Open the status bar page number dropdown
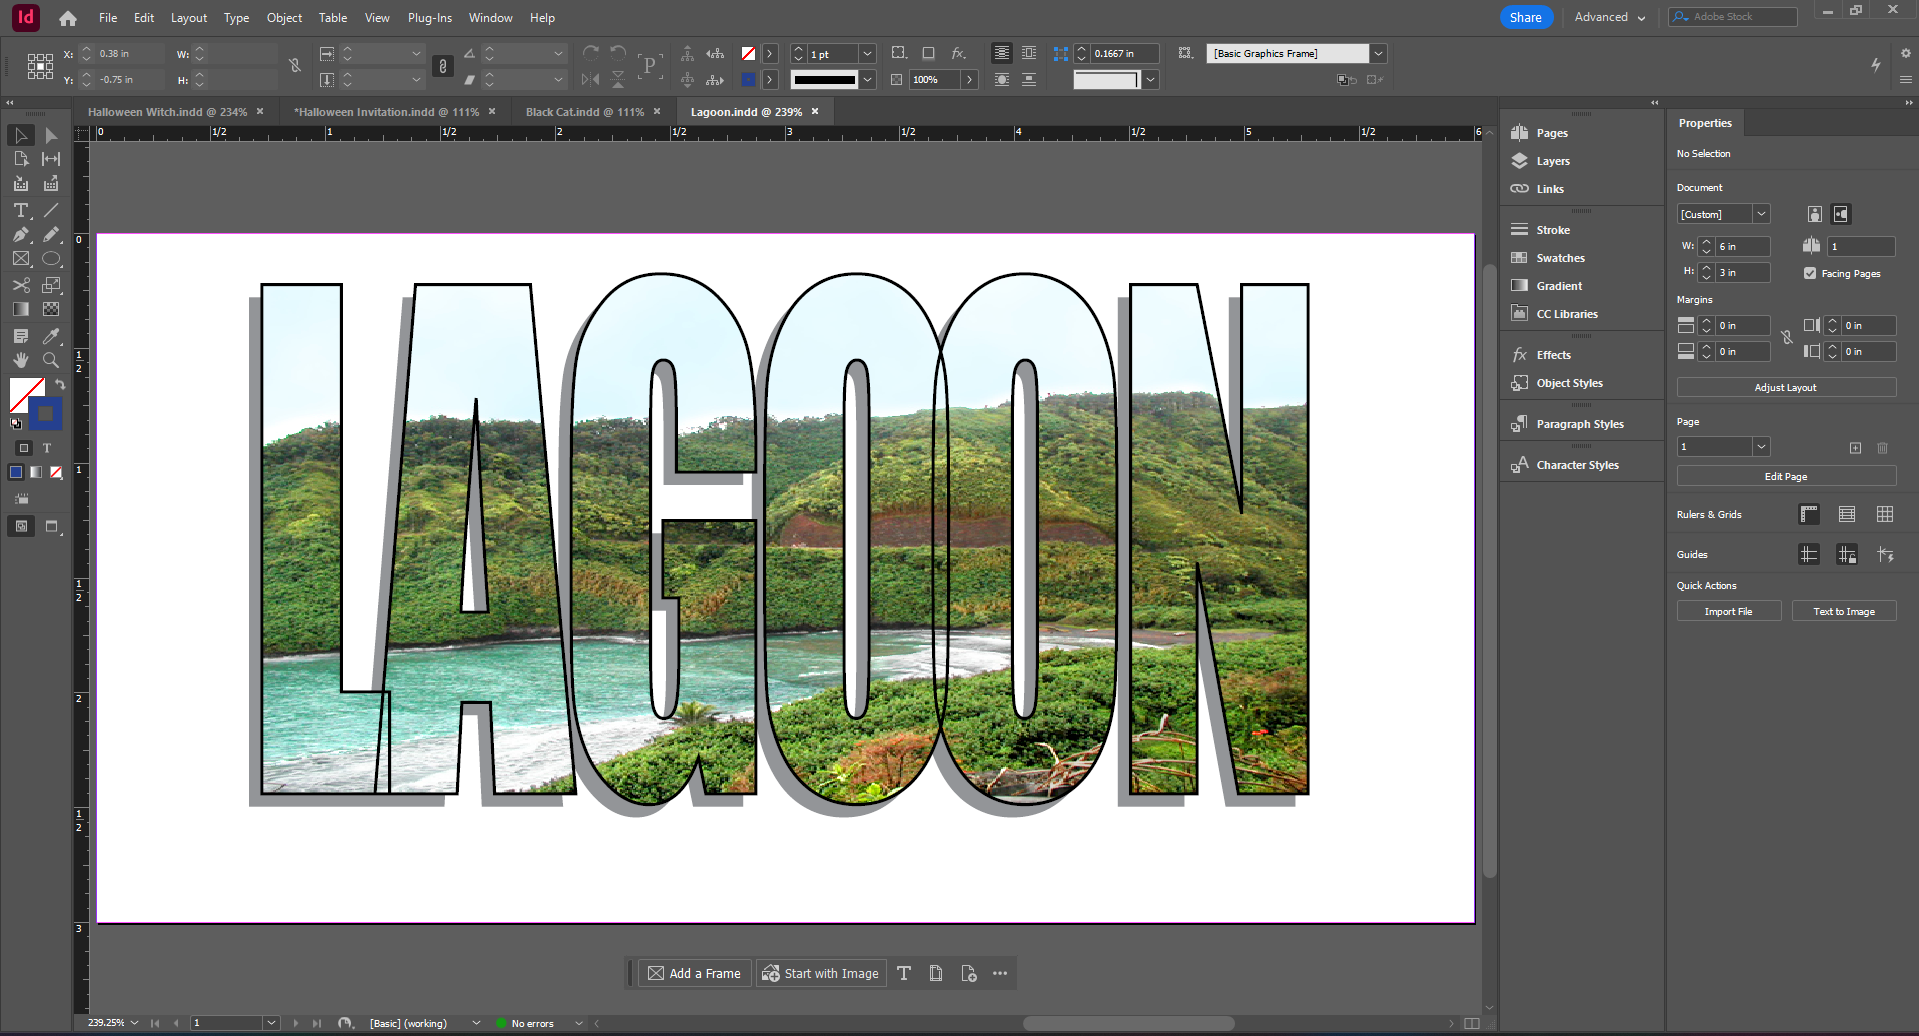1919x1036 pixels. pyautogui.click(x=271, y=1023)
